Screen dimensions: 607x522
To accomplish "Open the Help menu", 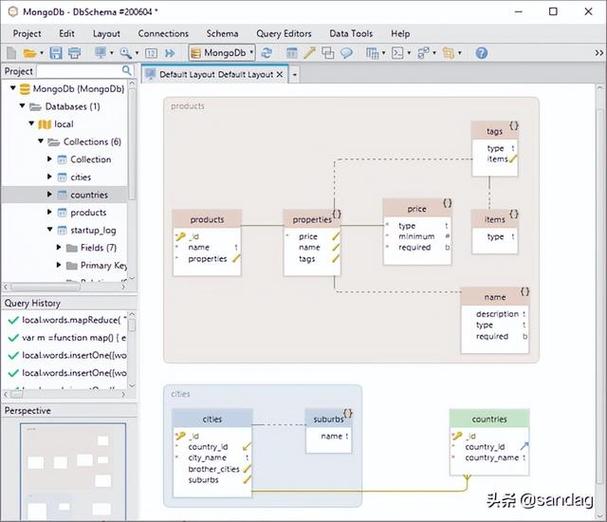I will [400, 34].
